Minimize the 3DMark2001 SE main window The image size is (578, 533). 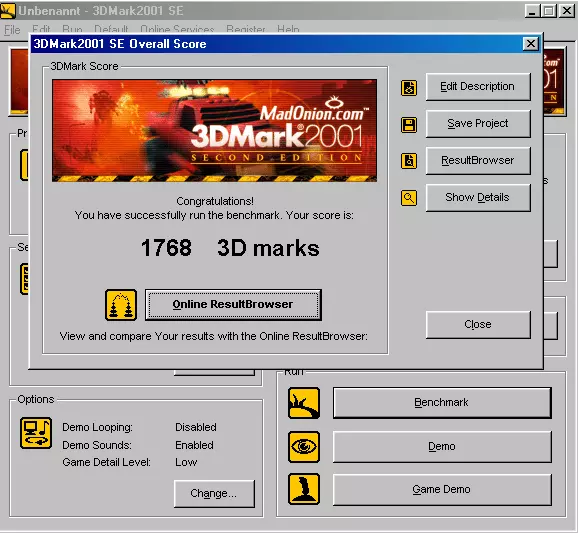tap(532, 11)
